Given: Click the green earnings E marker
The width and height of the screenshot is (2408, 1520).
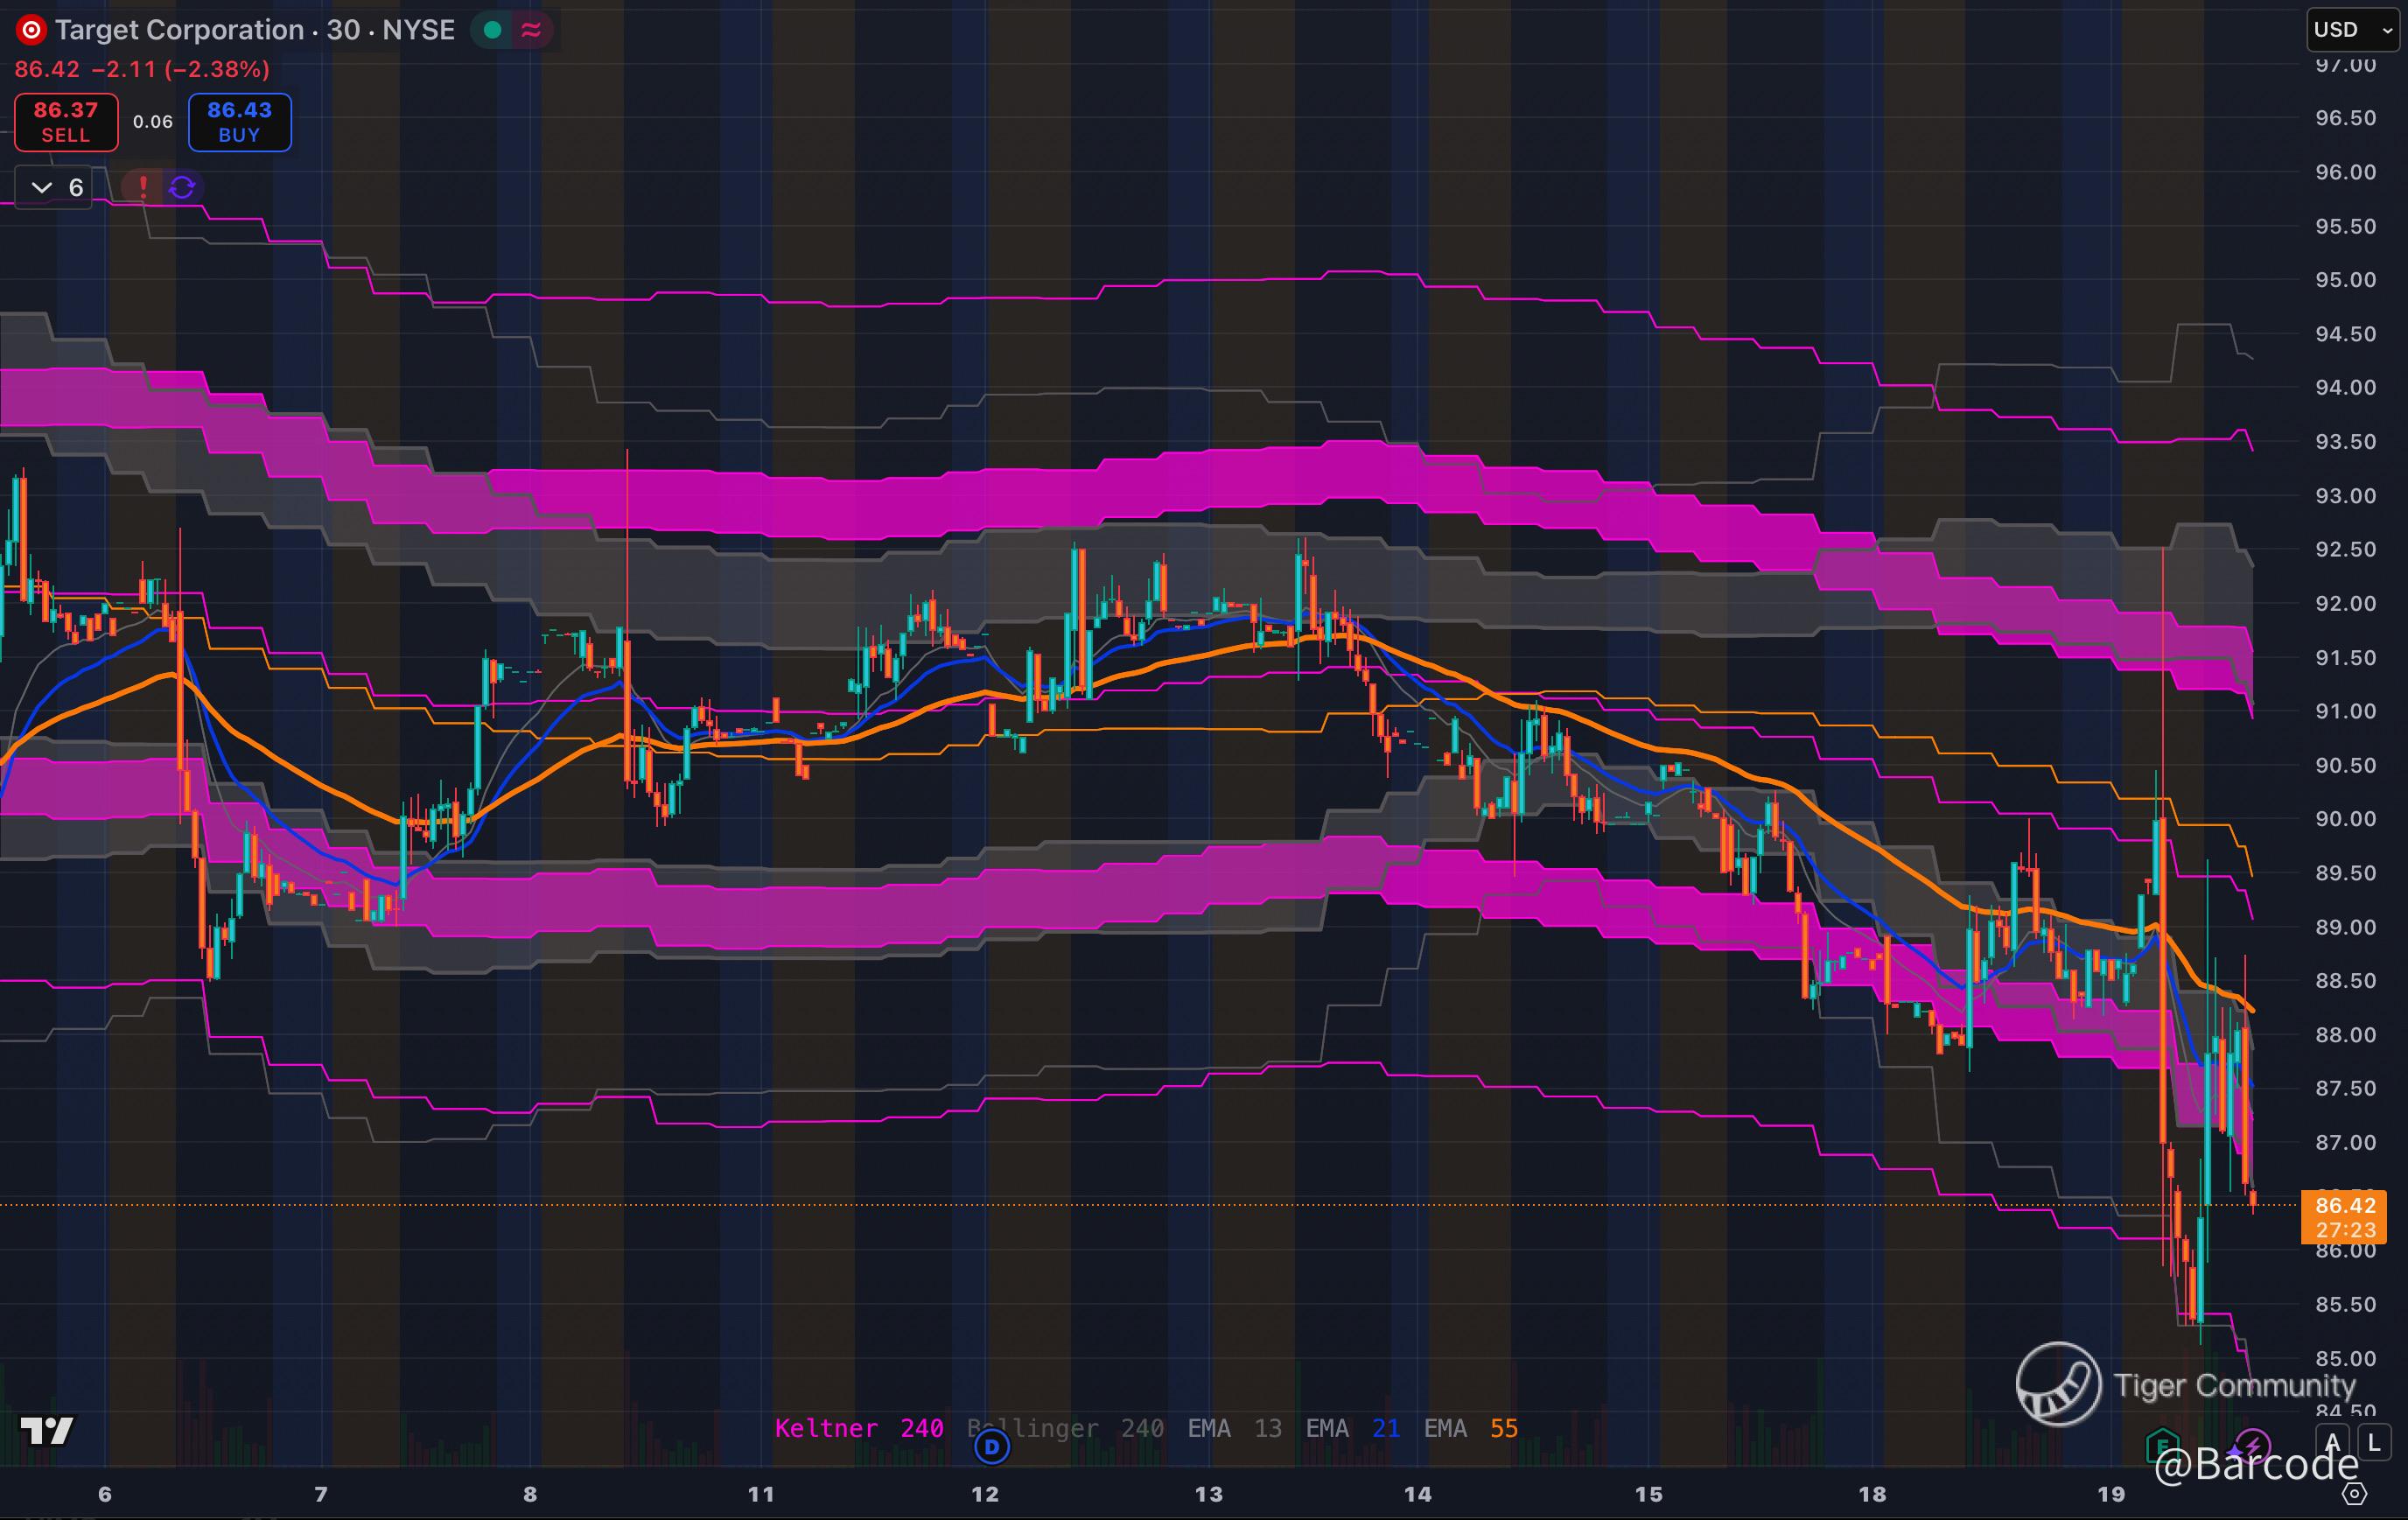Looking at the screenshot, I should [x=2162, y=1445].
